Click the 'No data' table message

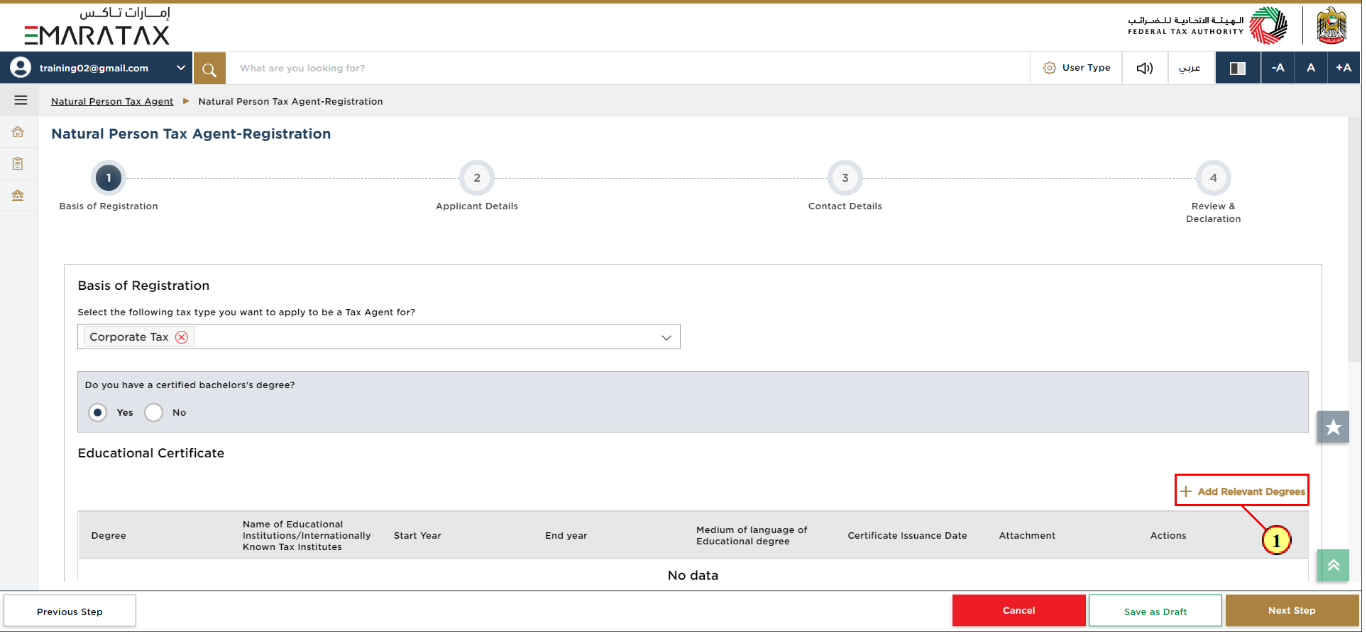coord(693,575)
